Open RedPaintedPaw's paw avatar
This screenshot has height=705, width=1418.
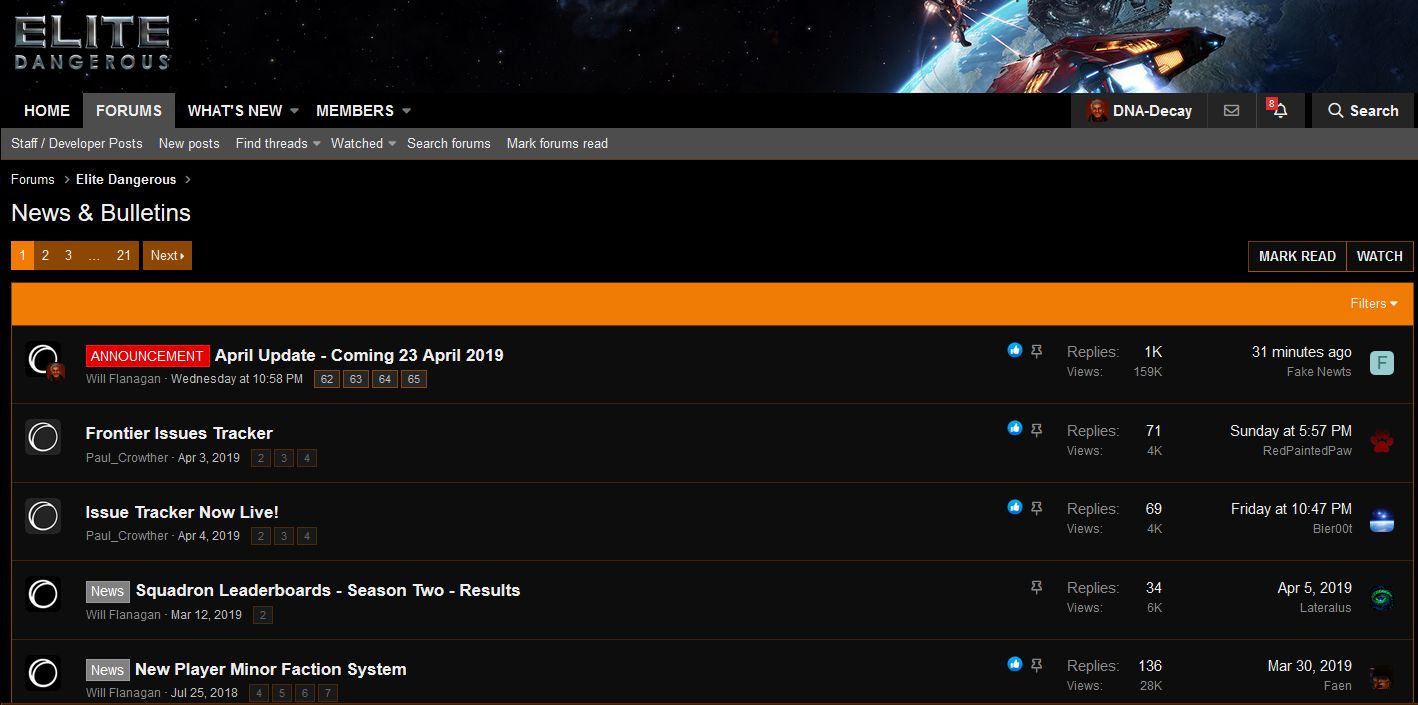pyautogui.click(x=1381, y=441)
